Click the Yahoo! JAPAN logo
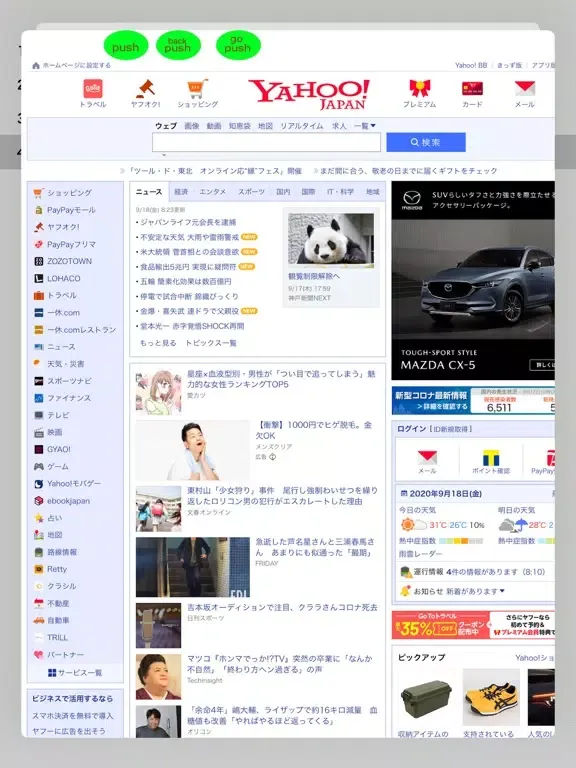576x768 pixels. (310, 94)
